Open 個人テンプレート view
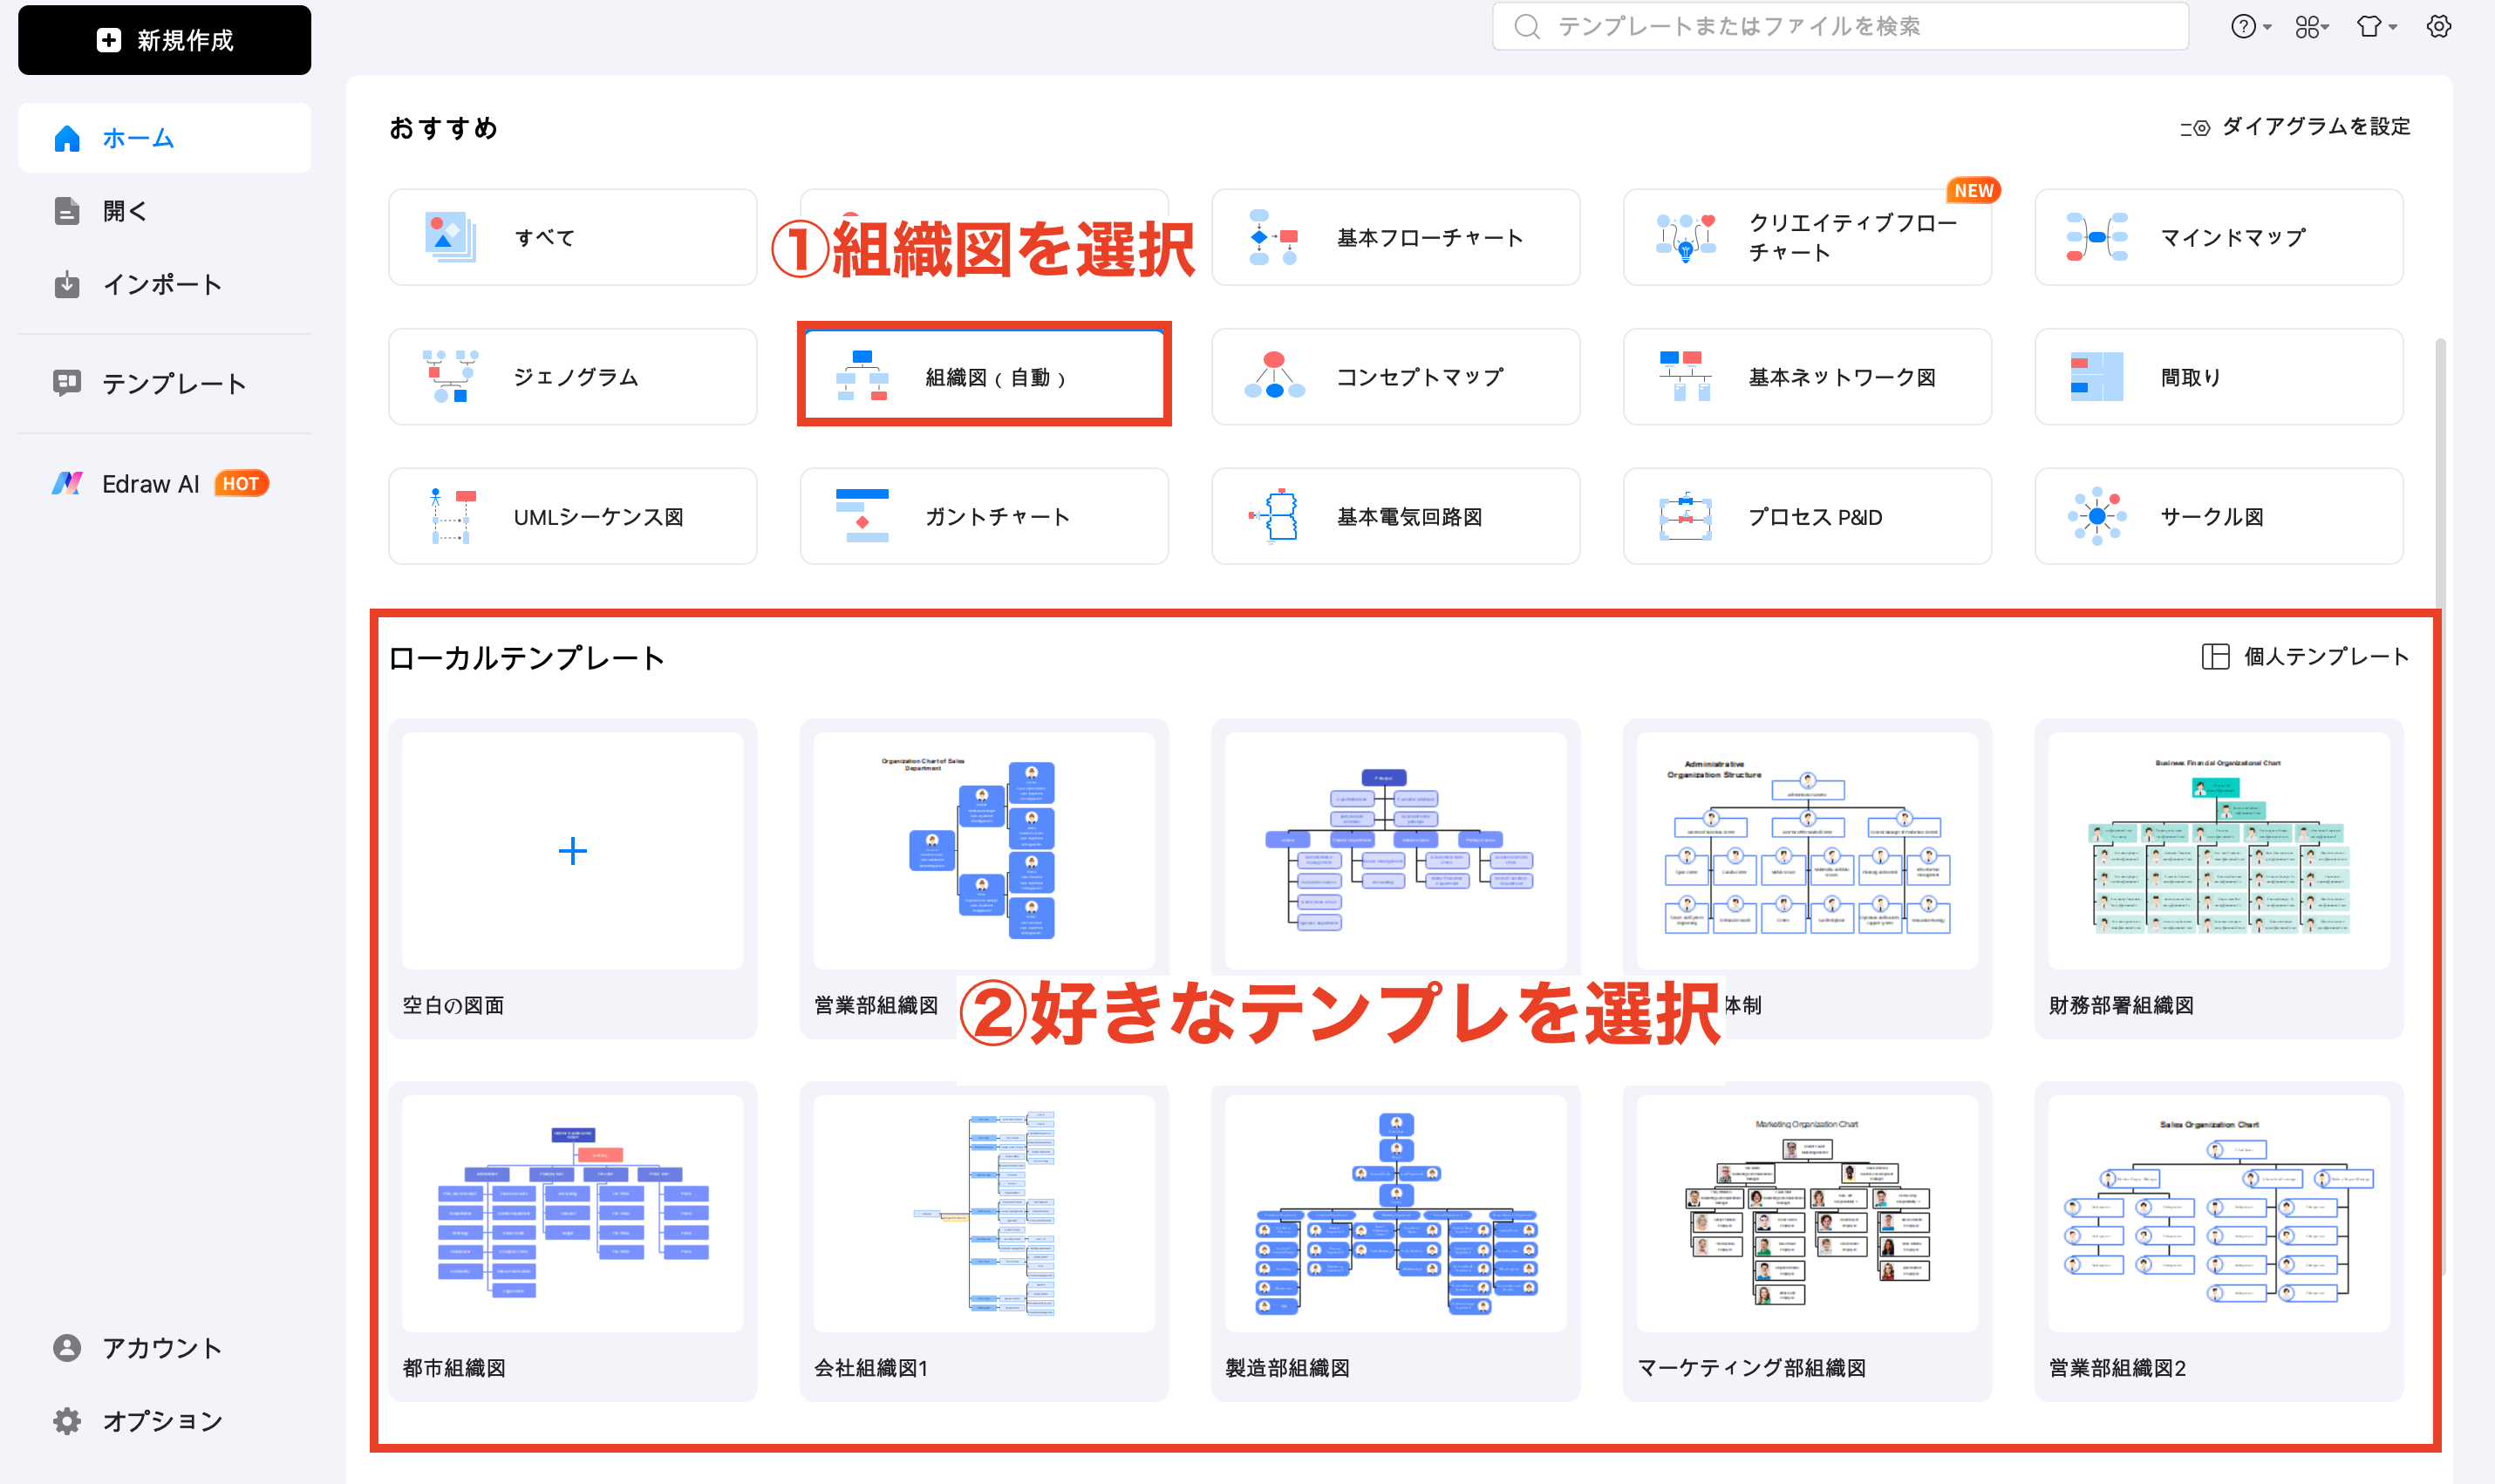 point(2305,657)
